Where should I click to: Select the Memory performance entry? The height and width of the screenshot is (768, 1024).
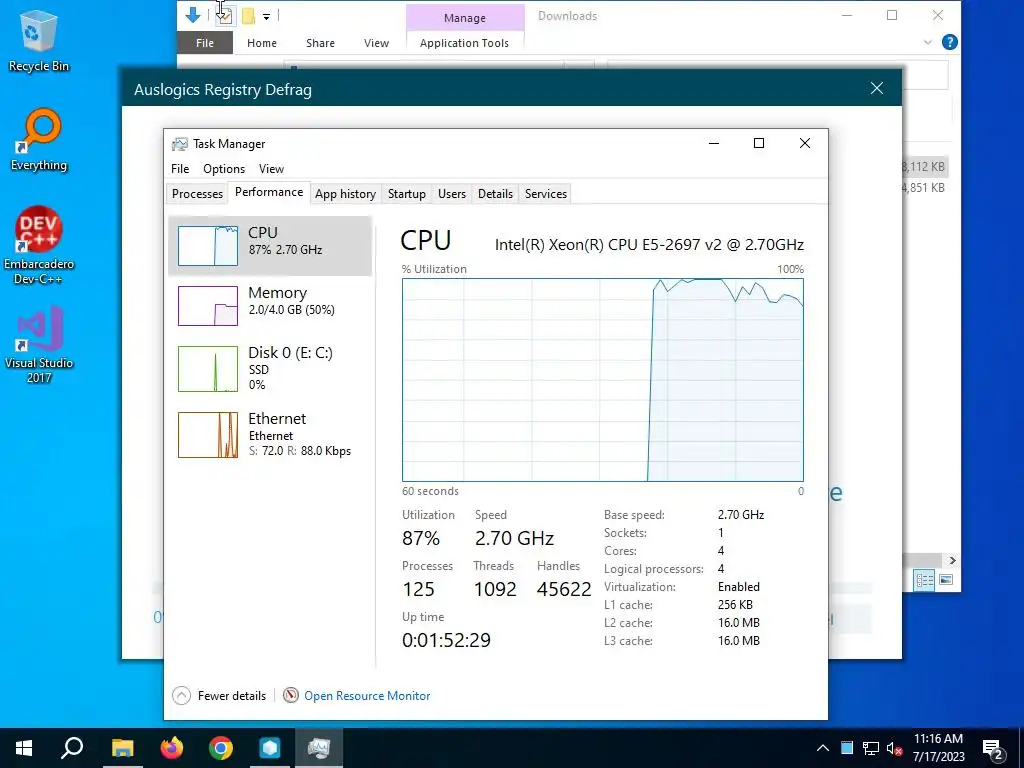point(270,306)
